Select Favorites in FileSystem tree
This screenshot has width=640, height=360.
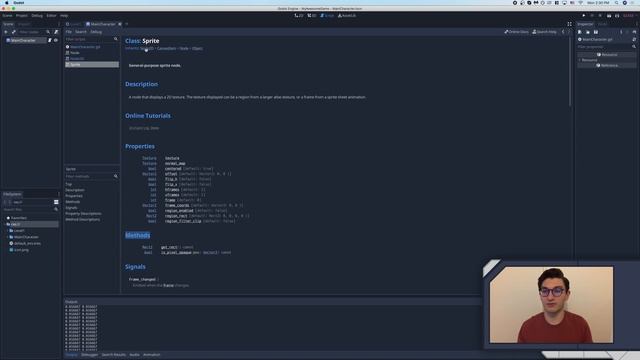18,218
